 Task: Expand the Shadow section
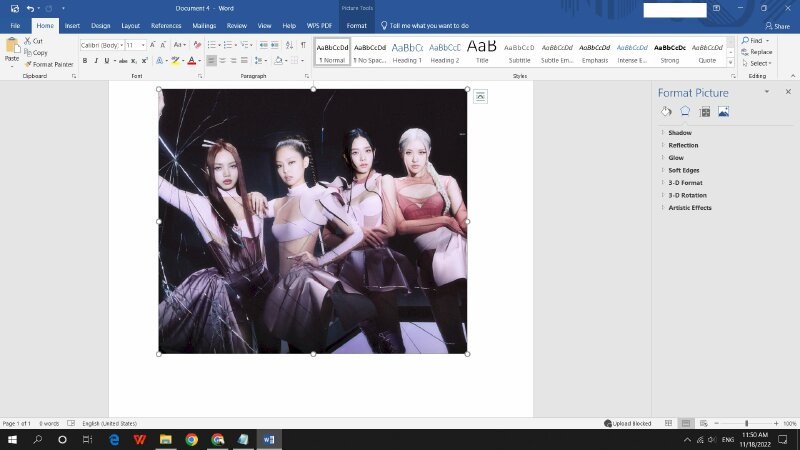click(x=679, y=133)
